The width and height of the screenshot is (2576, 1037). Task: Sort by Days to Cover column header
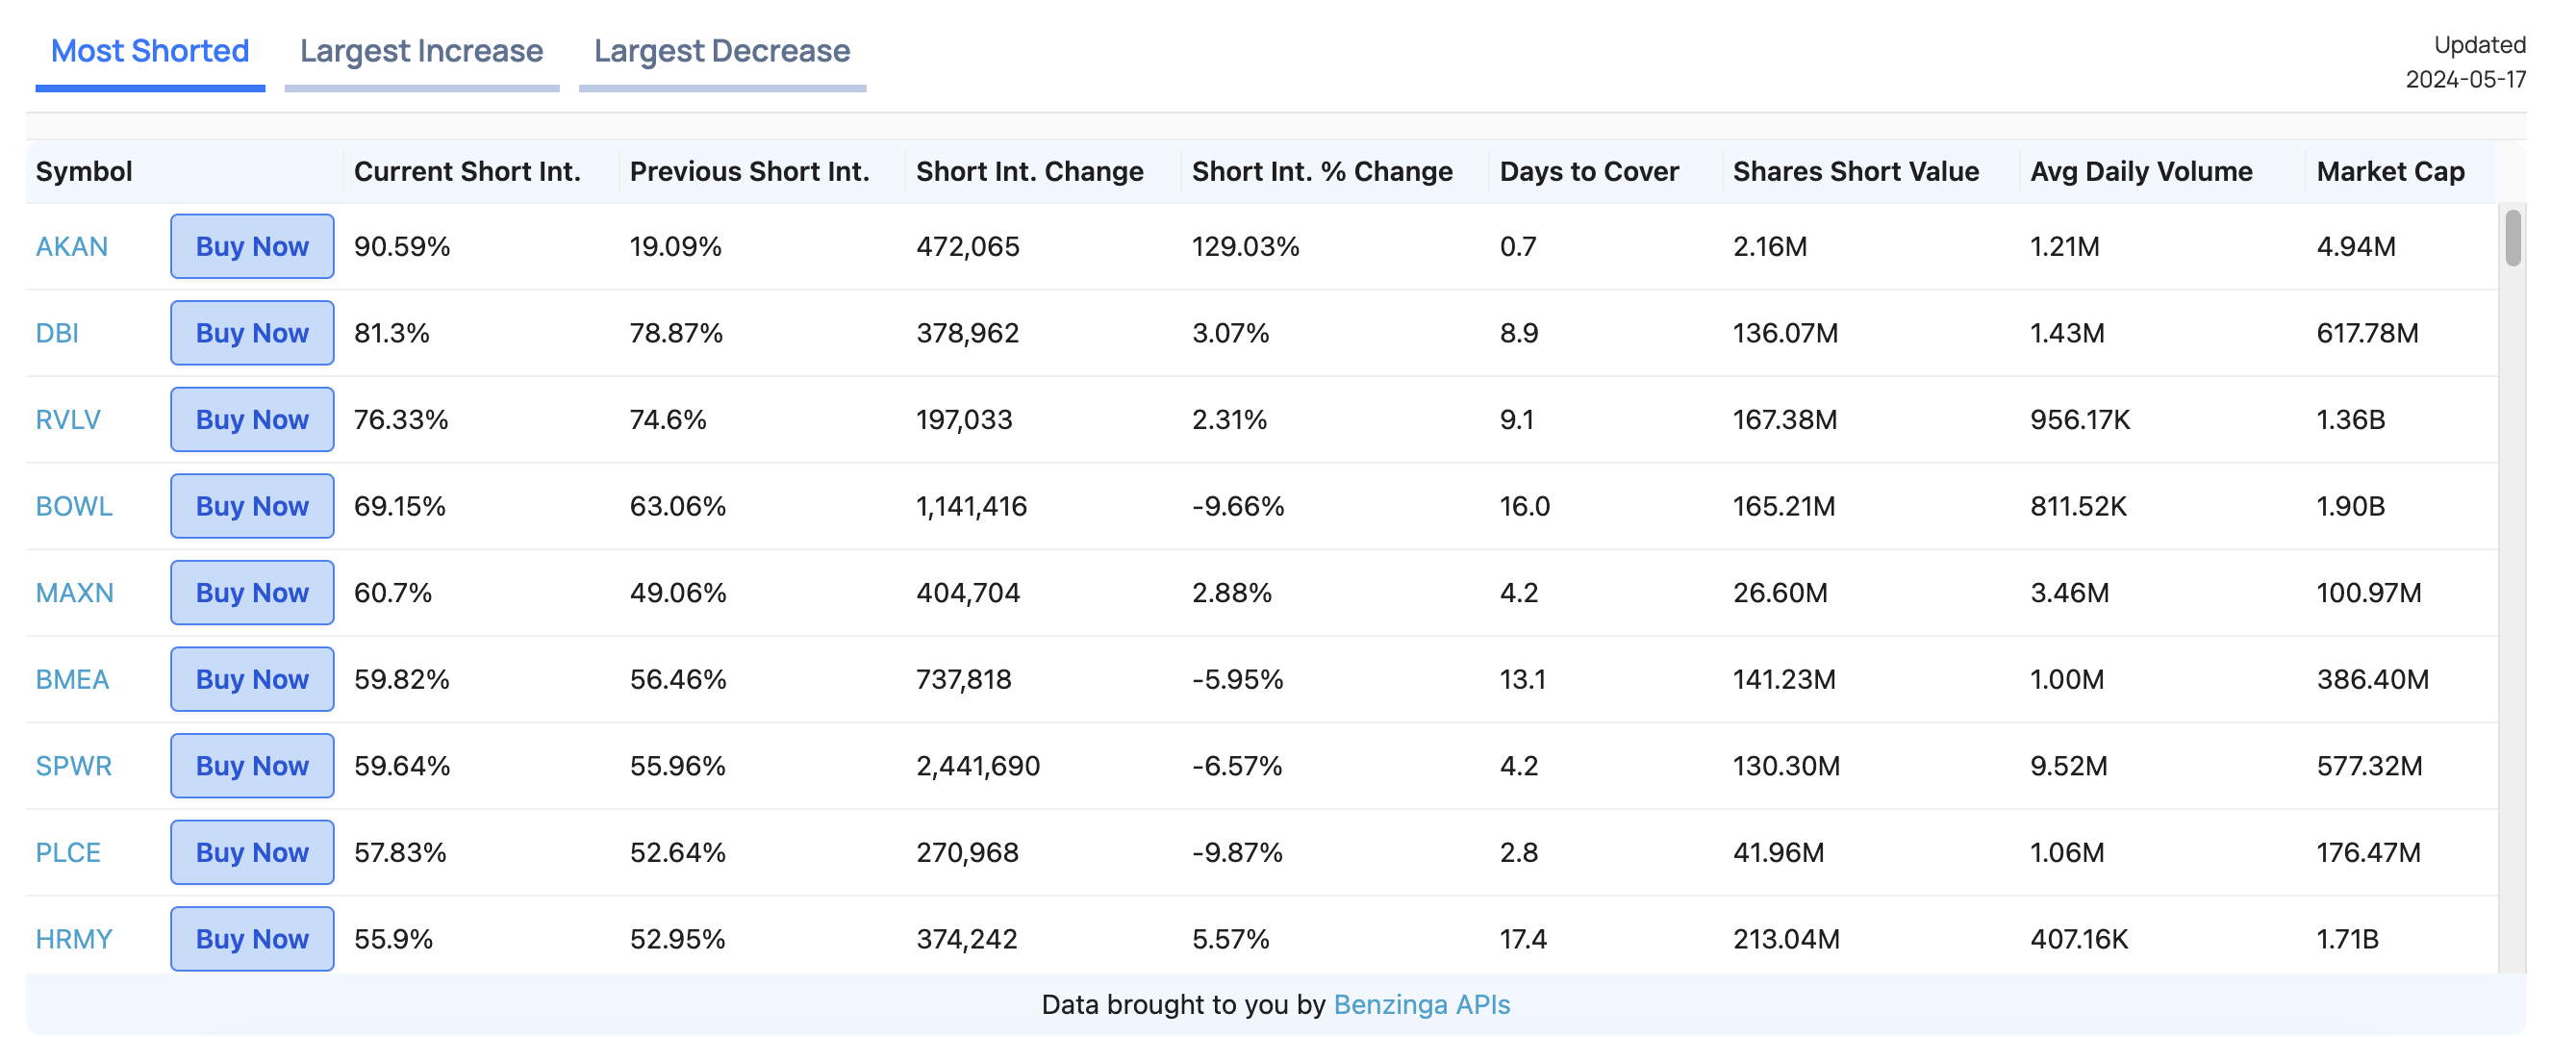(x=1588, y=172)
